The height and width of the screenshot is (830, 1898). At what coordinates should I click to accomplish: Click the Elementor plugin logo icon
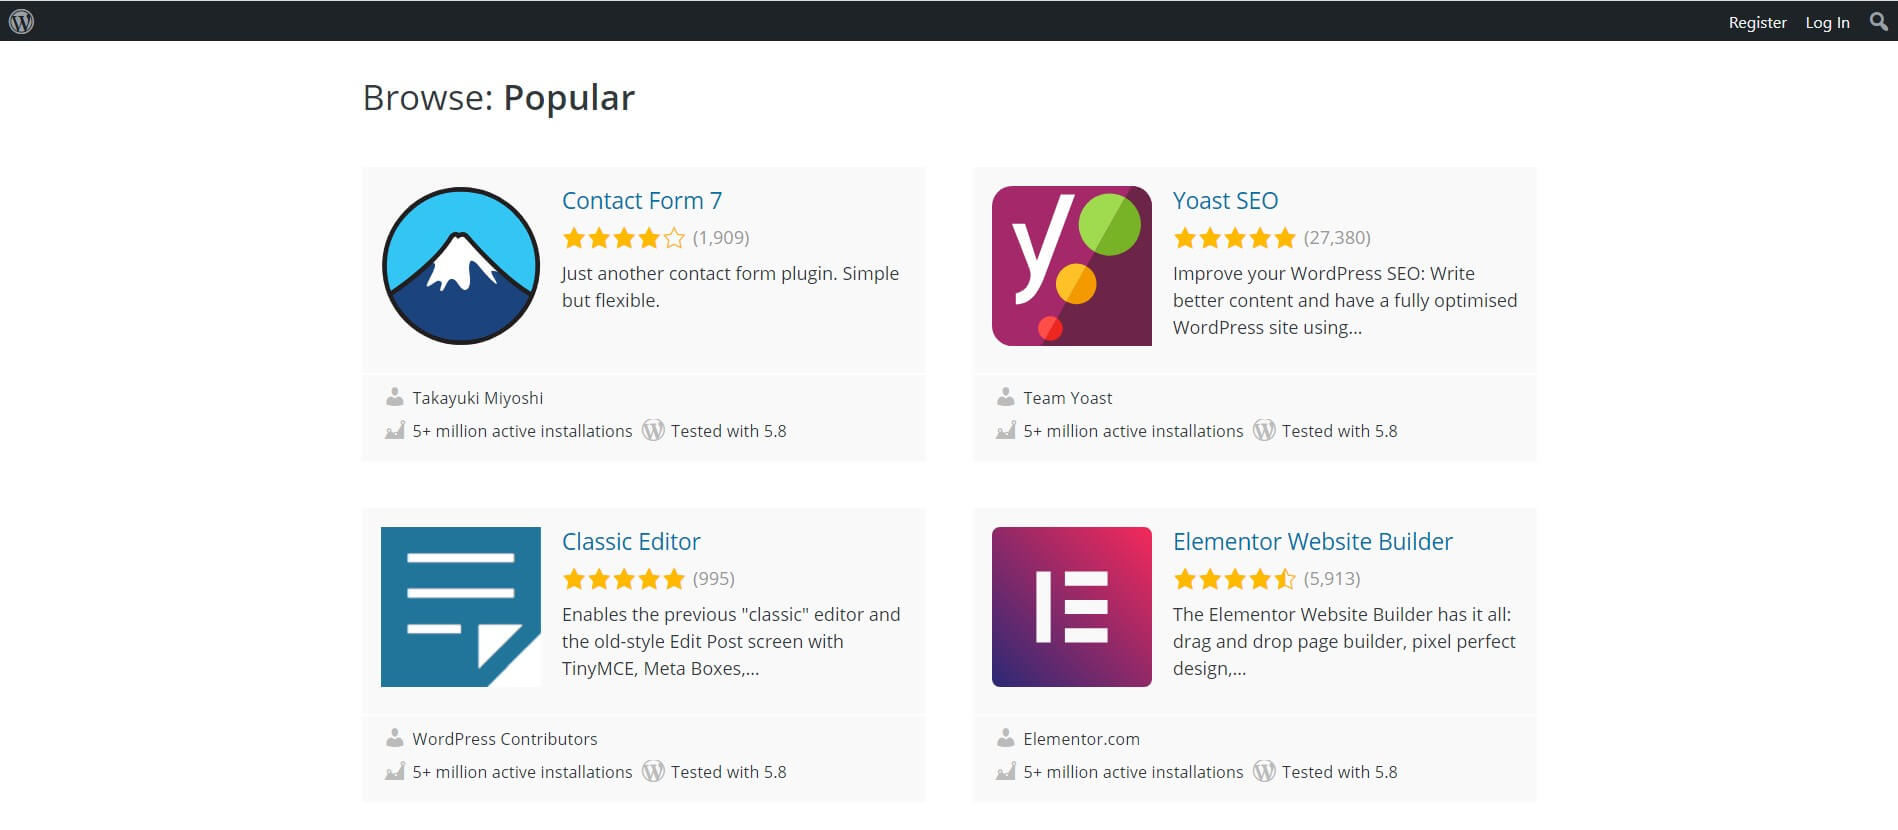click(x=1072, y=607)
